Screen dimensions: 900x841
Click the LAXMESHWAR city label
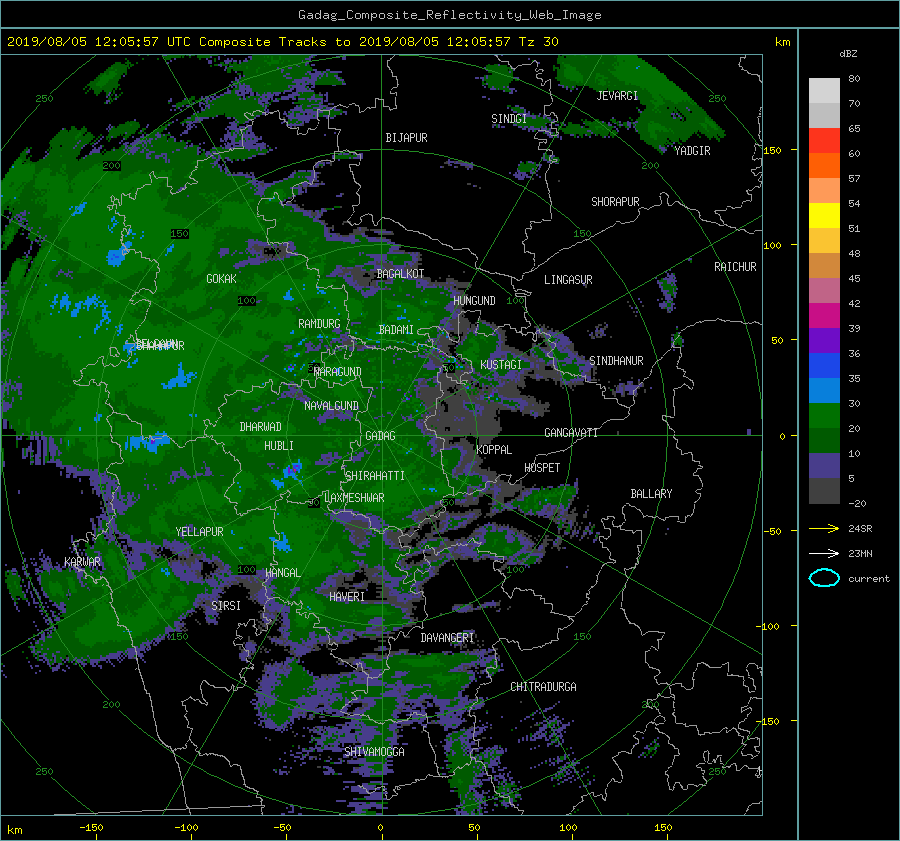(x=354, y=498)
